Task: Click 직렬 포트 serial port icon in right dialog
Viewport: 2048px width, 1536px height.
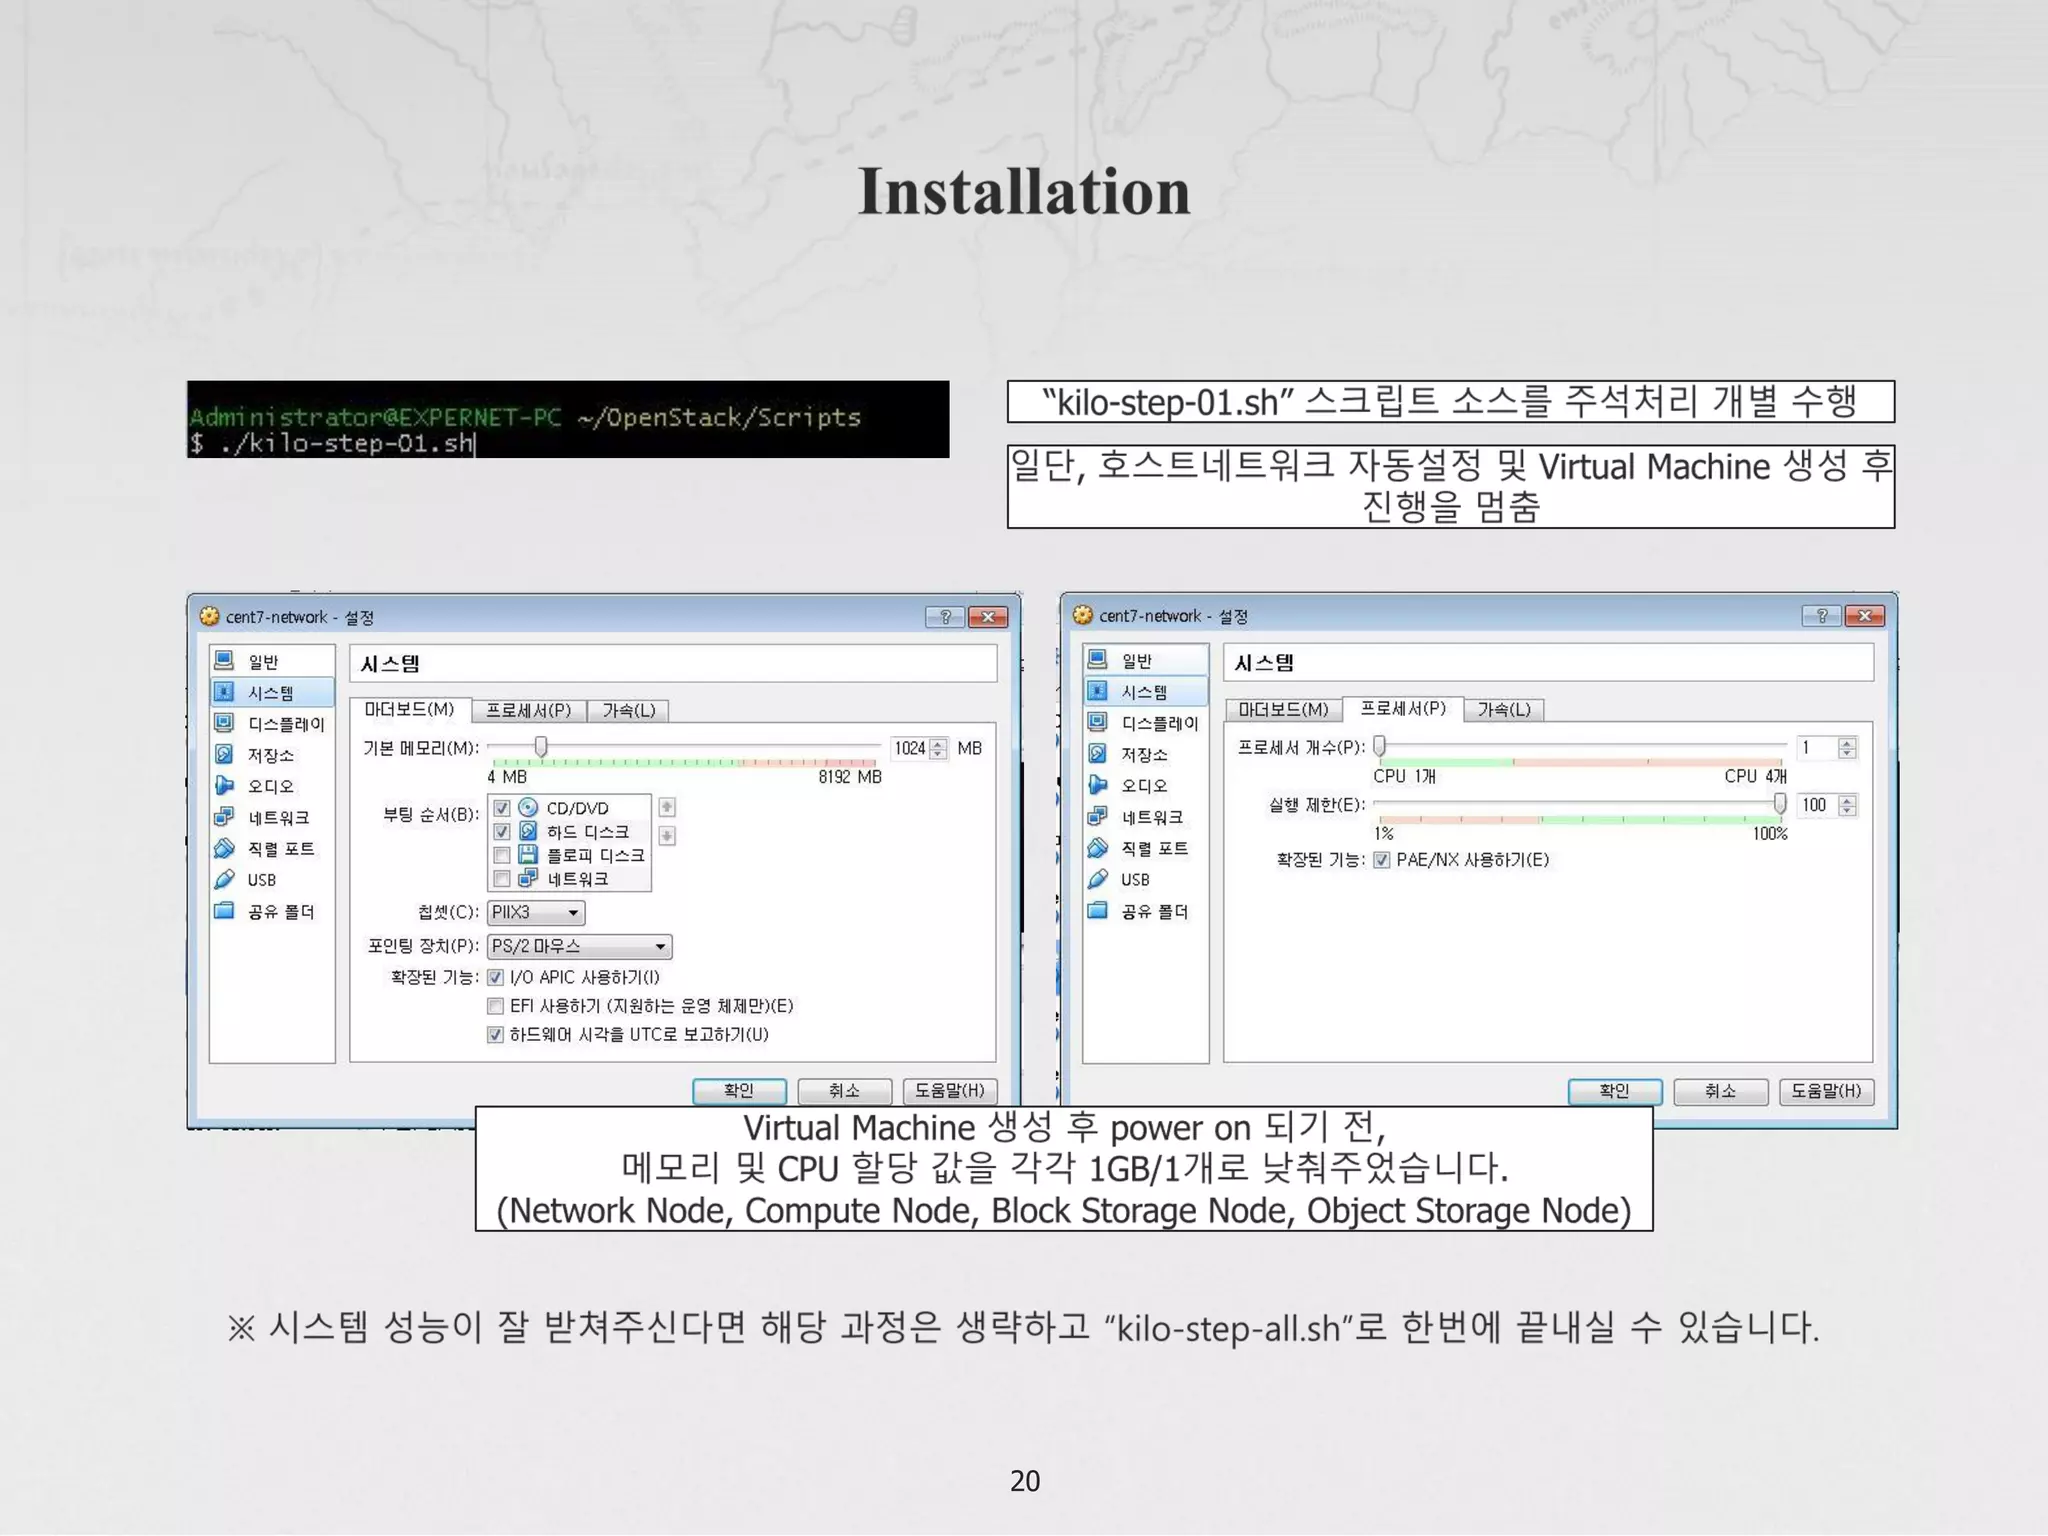Action: (1098, 848)
